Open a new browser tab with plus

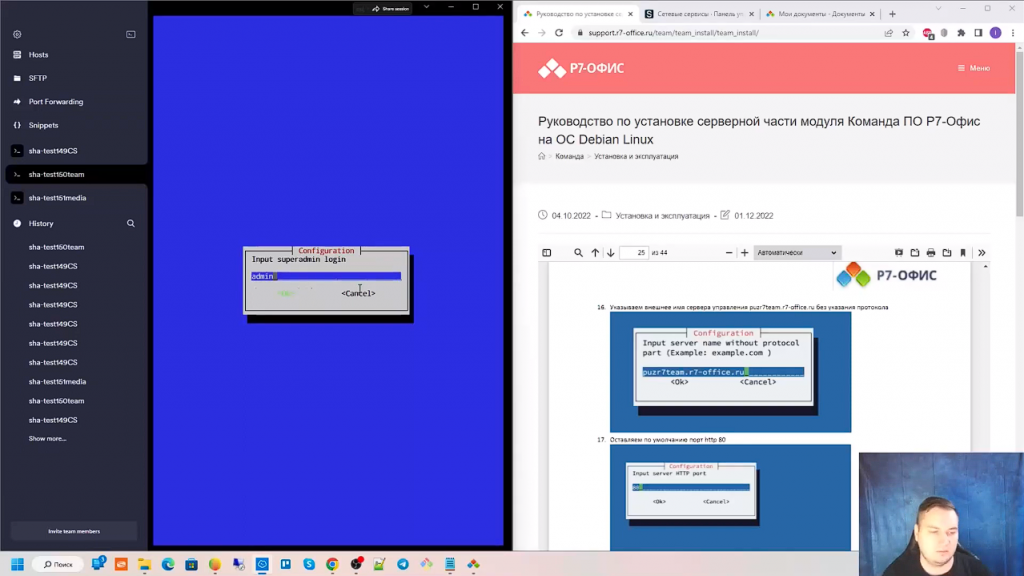pos(892,14)
